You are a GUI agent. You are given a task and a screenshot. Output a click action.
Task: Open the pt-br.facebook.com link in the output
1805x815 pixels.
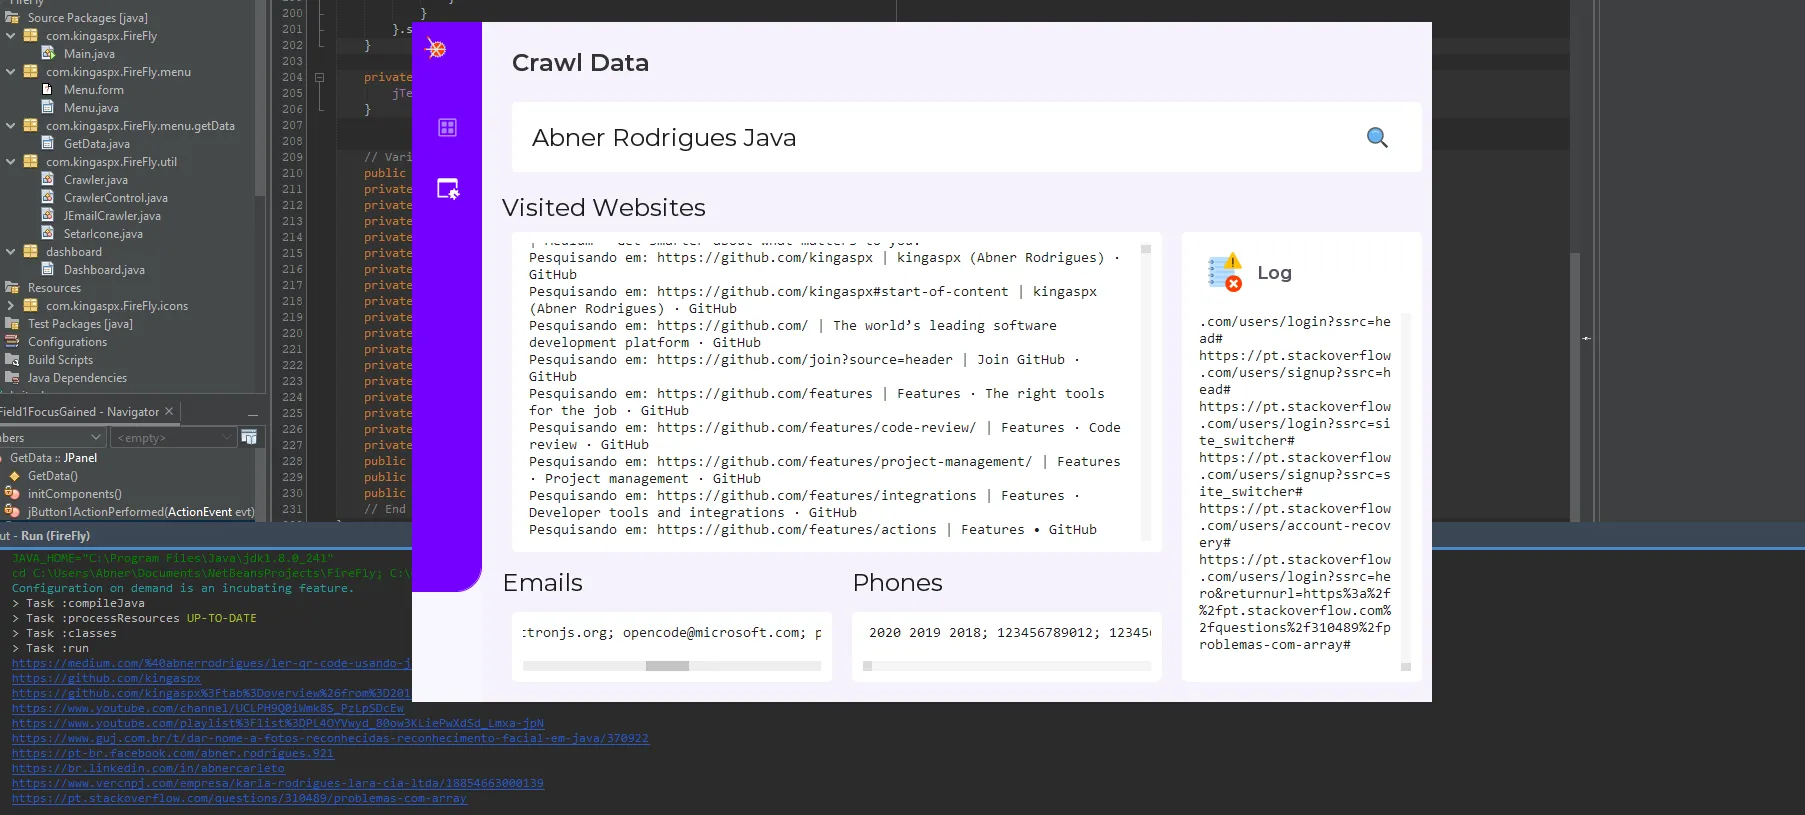click(x=173, y=753)
